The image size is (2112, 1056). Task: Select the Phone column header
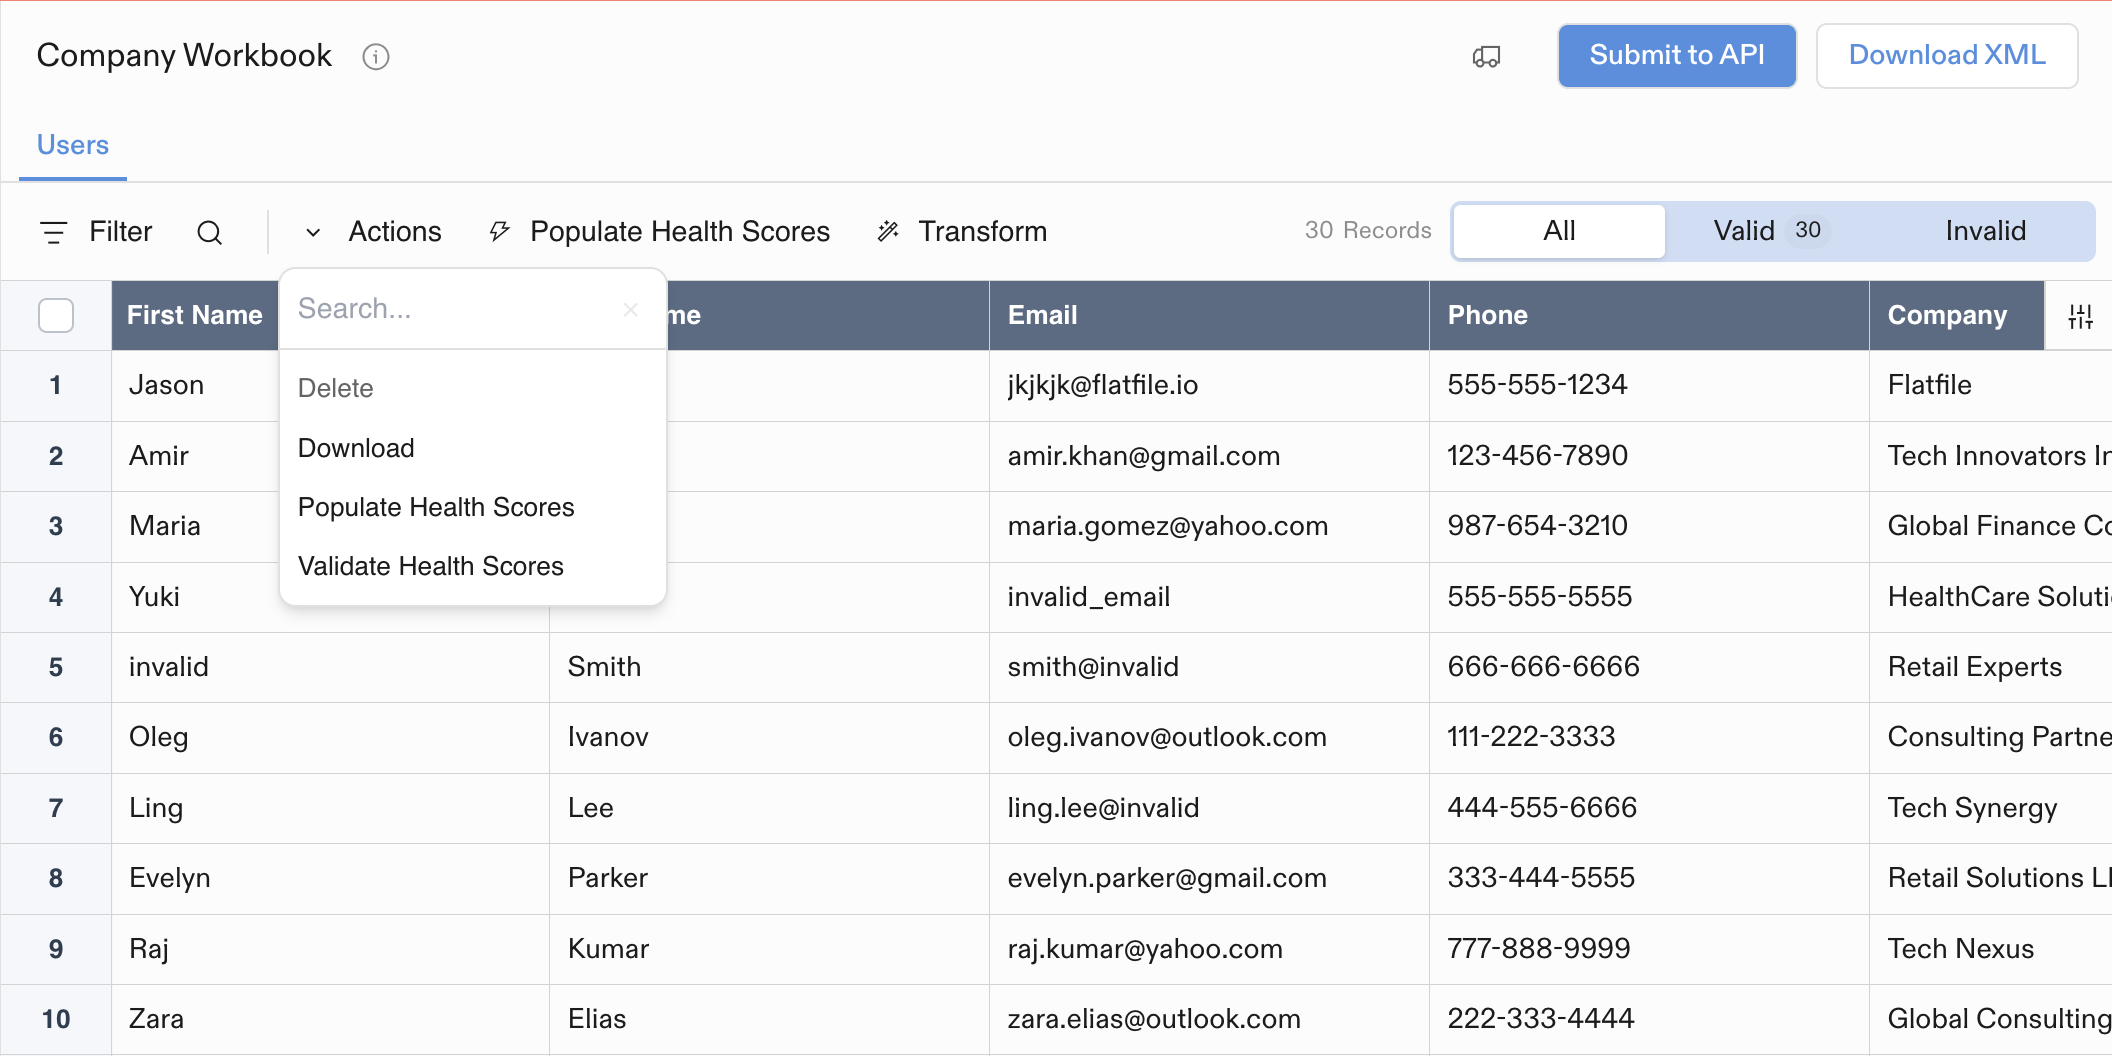point(1649,316)
